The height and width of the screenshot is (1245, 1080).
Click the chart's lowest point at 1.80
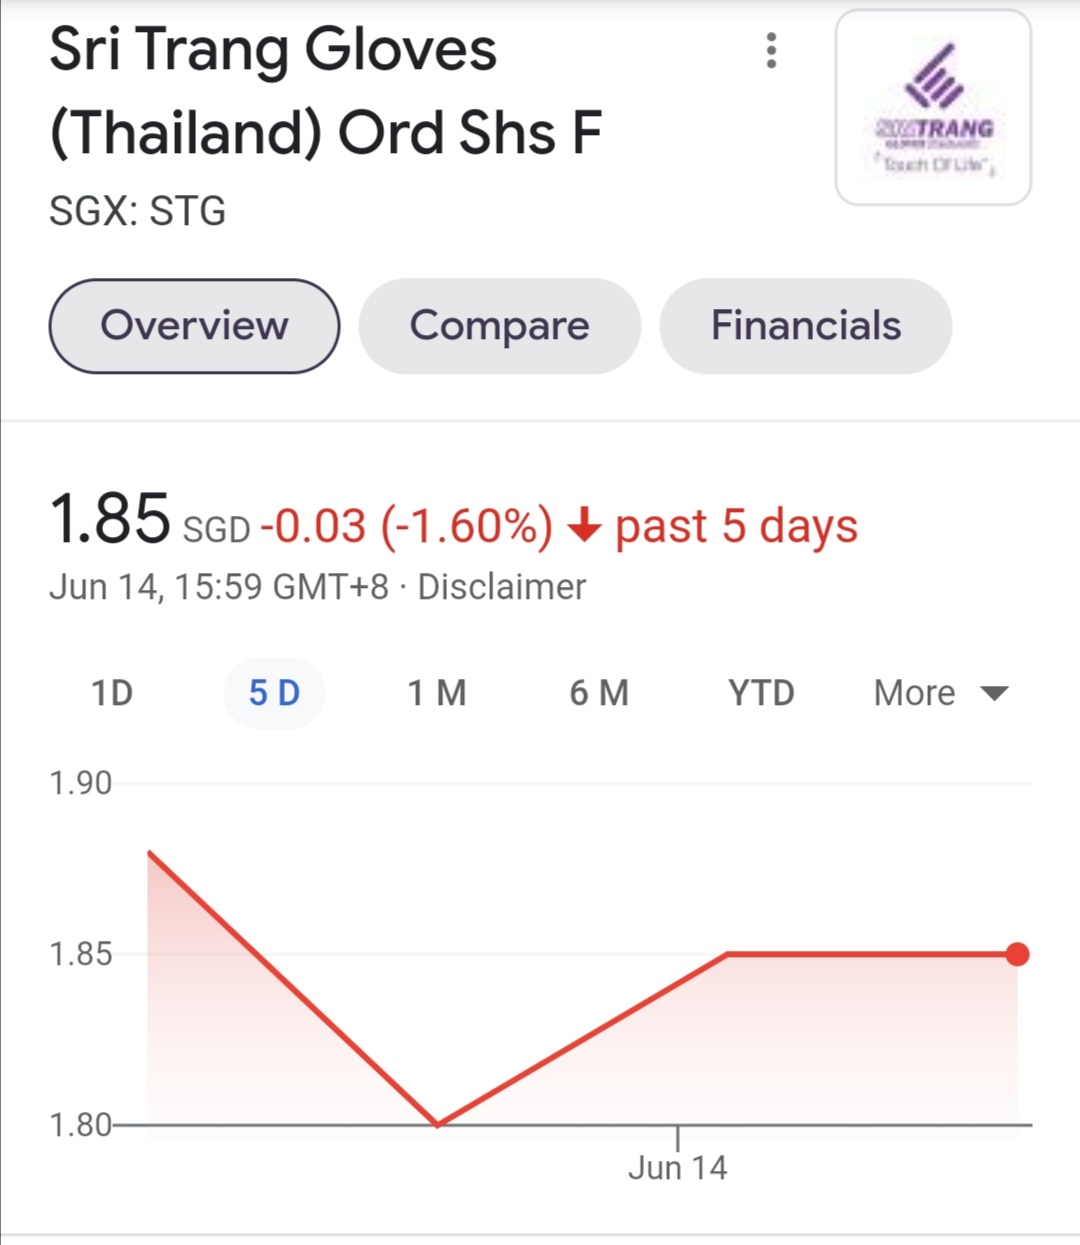click(438, 1124)
